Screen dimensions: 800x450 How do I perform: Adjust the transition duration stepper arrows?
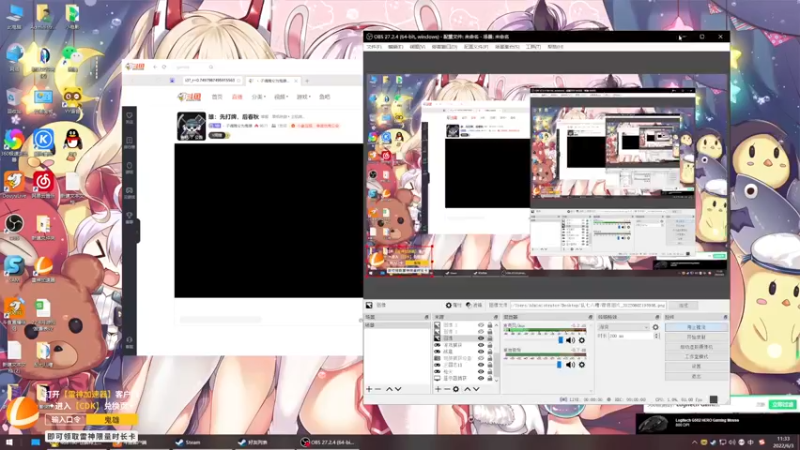(x=657, y=336)
